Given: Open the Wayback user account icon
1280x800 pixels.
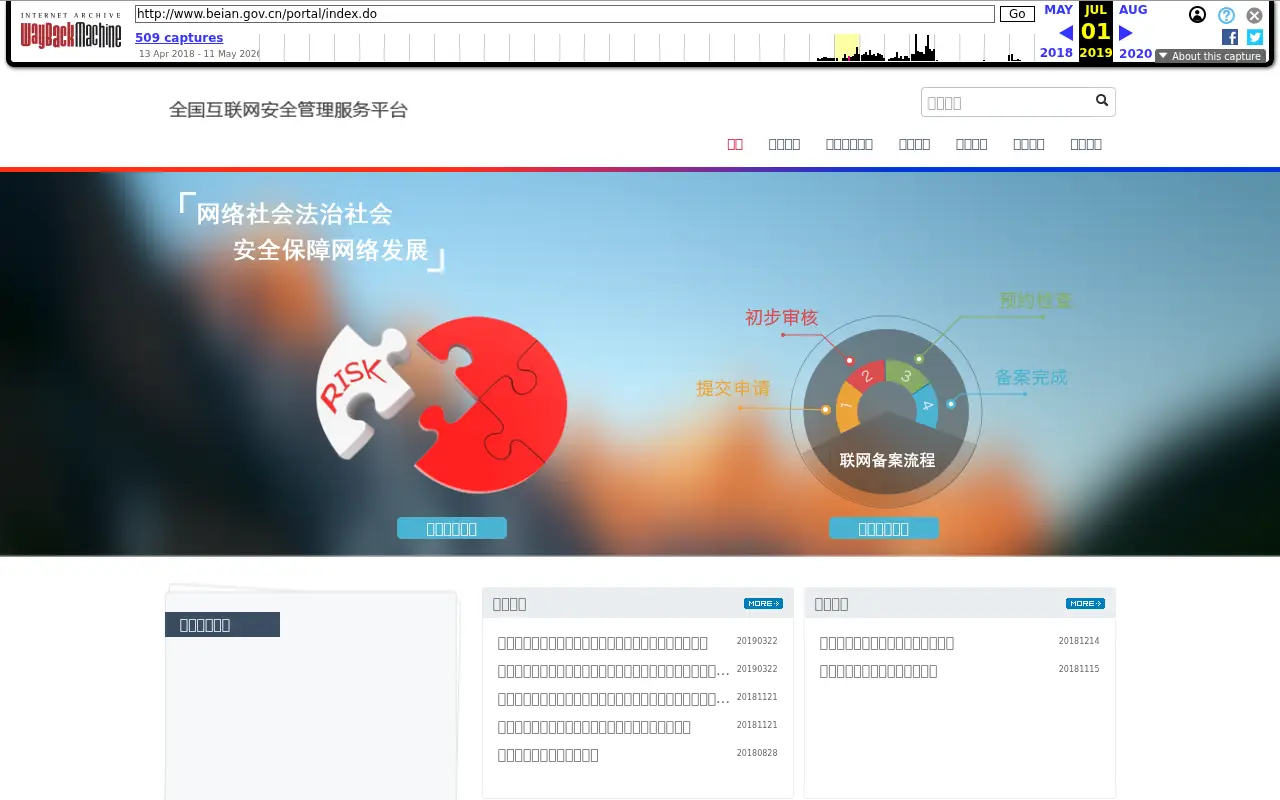Looking at the screenshot, I should tap(1197, 15).
